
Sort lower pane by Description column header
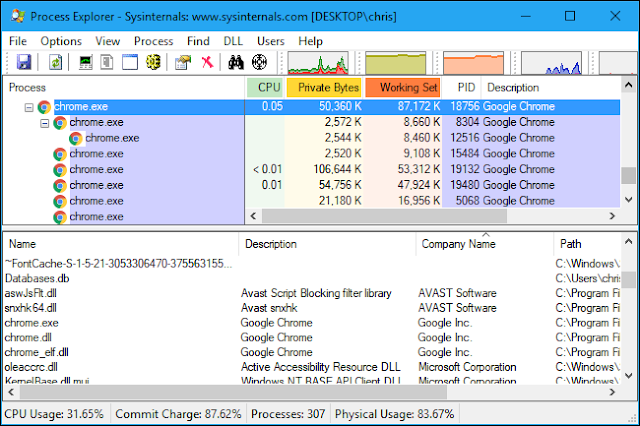click(328, 244)
